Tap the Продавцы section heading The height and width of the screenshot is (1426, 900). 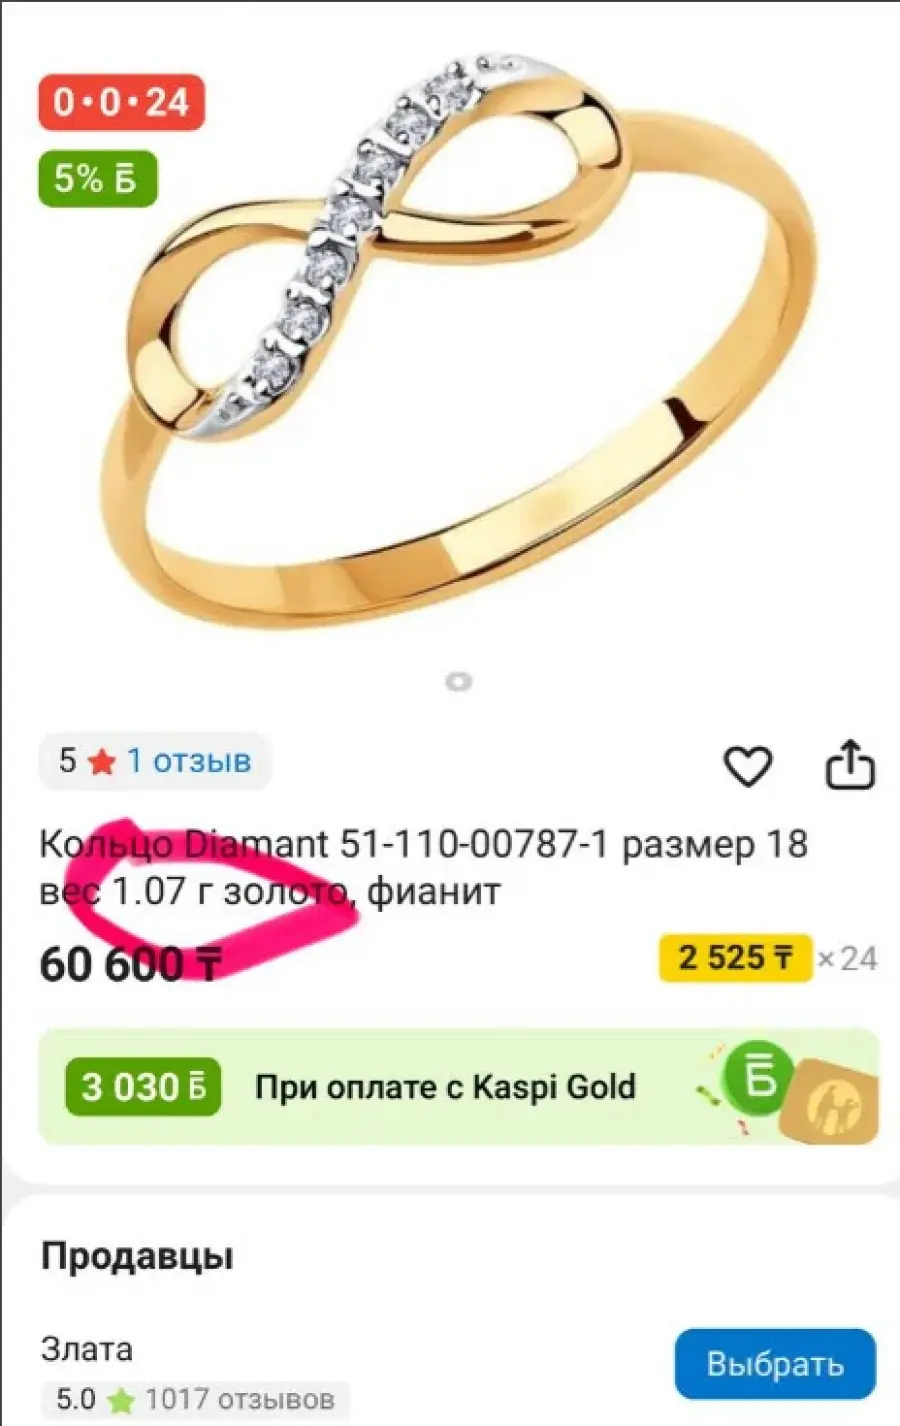click(137, 1256)
